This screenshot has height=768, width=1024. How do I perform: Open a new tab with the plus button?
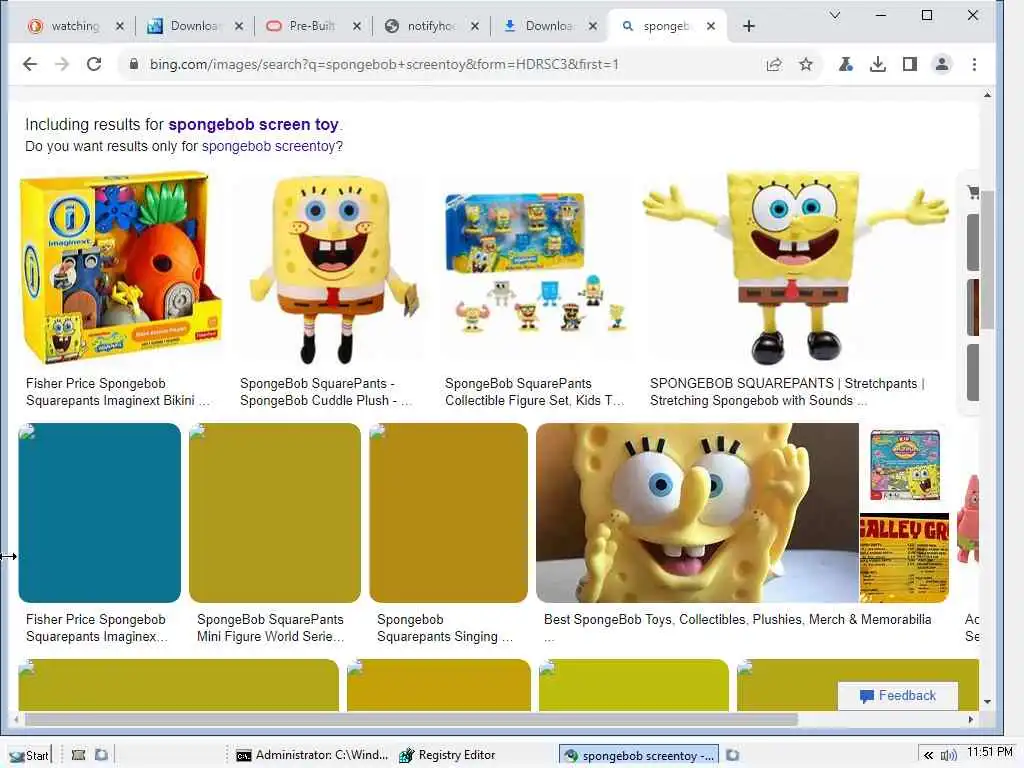pos(749,26)
